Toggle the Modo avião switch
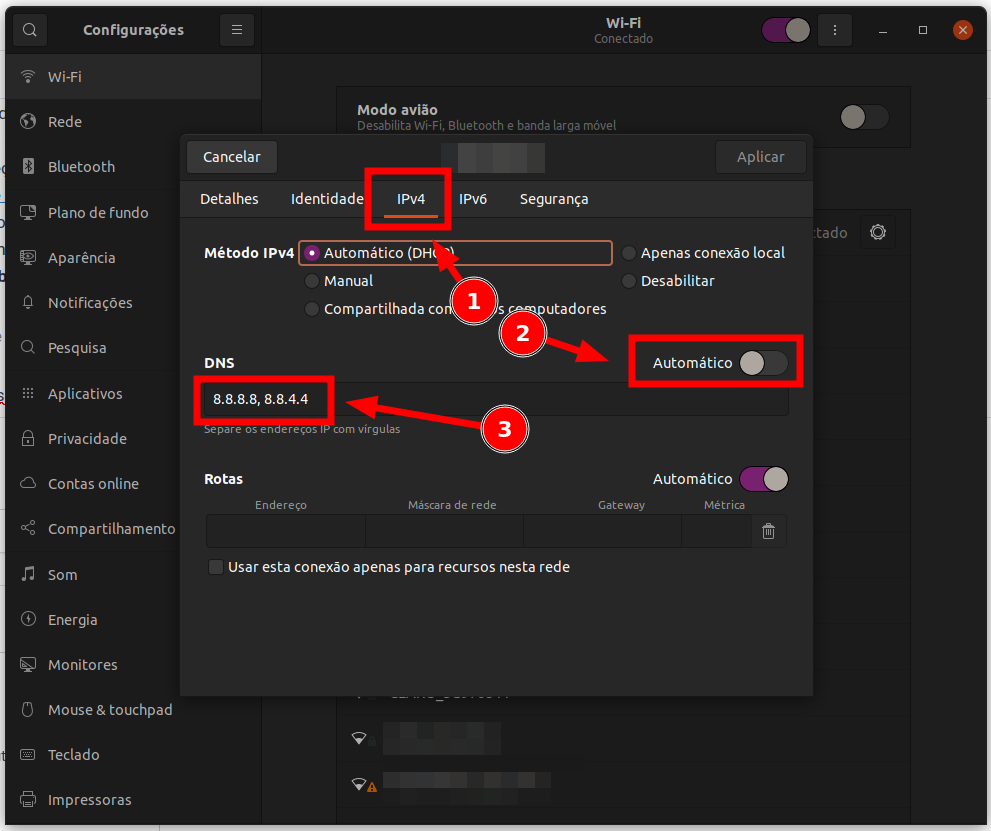This screenshot has height=831, width=991. (x=864, y=117)
